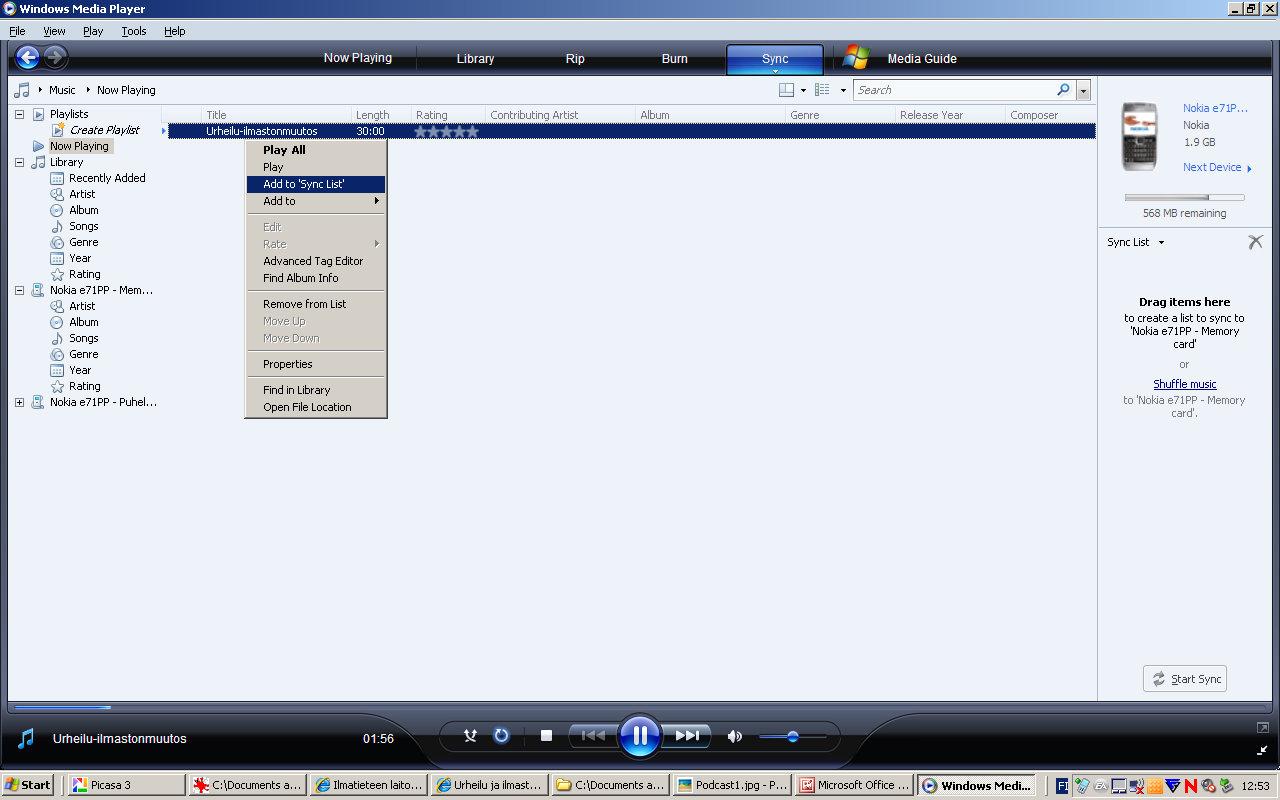Select Advanced Tag Editor menu entry
Image resolution: width=1280 pixels, height=800 pixels.
(316, 261)
